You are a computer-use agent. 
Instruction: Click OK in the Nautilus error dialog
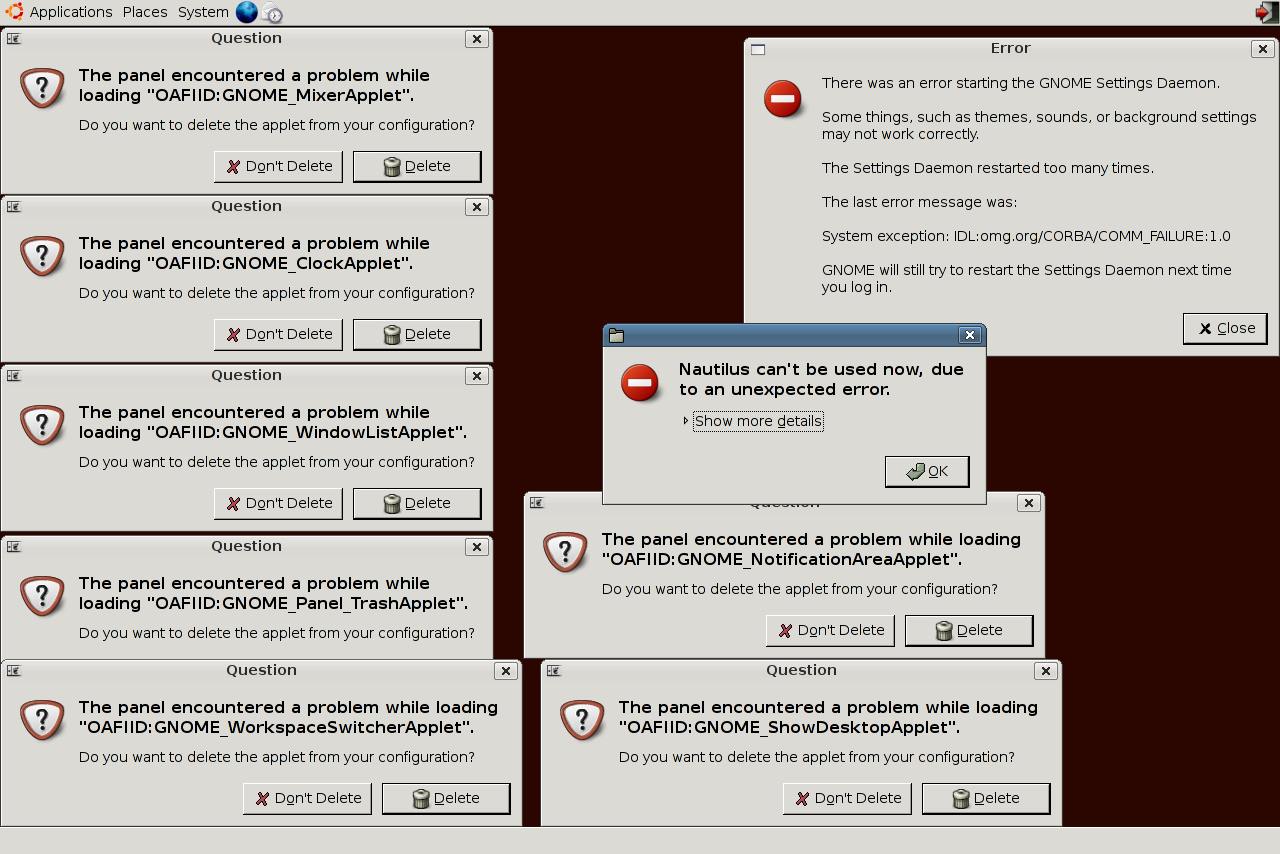(927, 471)
